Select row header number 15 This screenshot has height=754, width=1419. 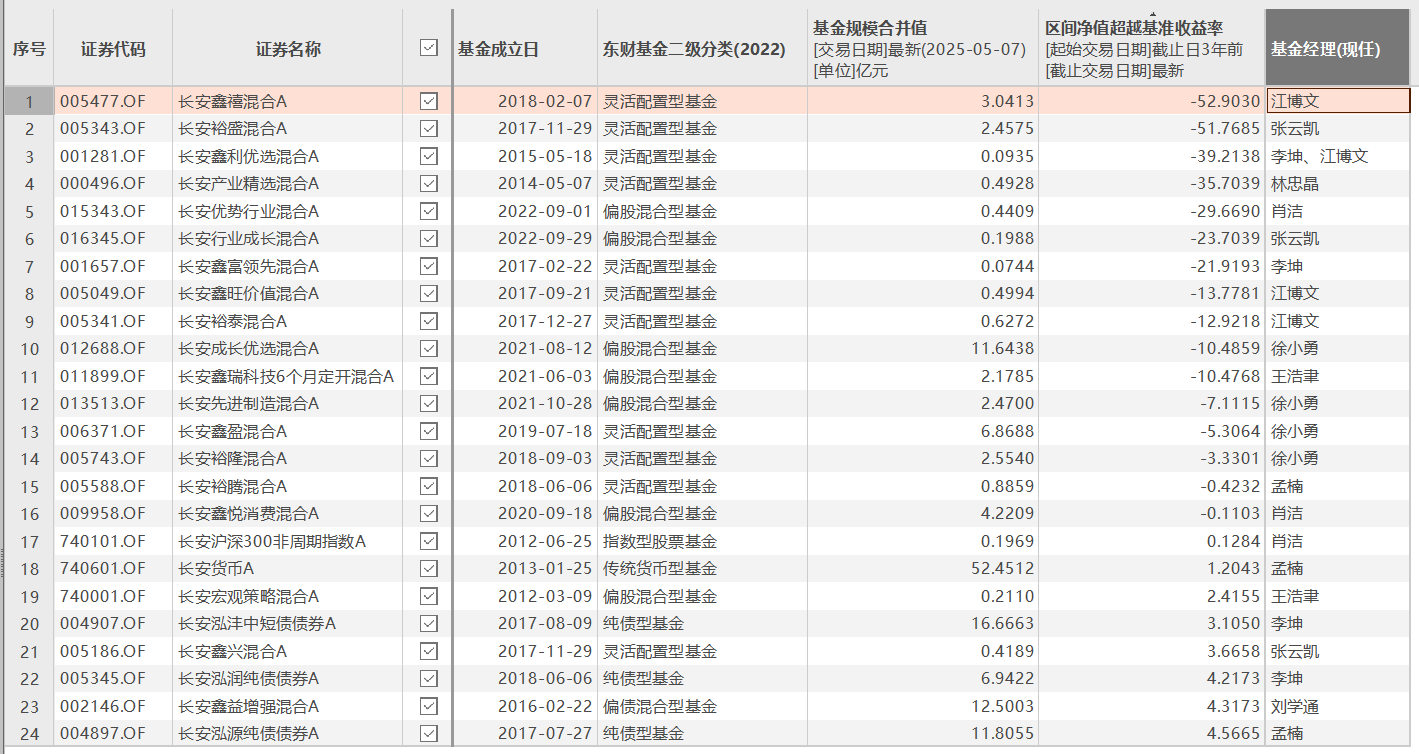coord(29,486)
